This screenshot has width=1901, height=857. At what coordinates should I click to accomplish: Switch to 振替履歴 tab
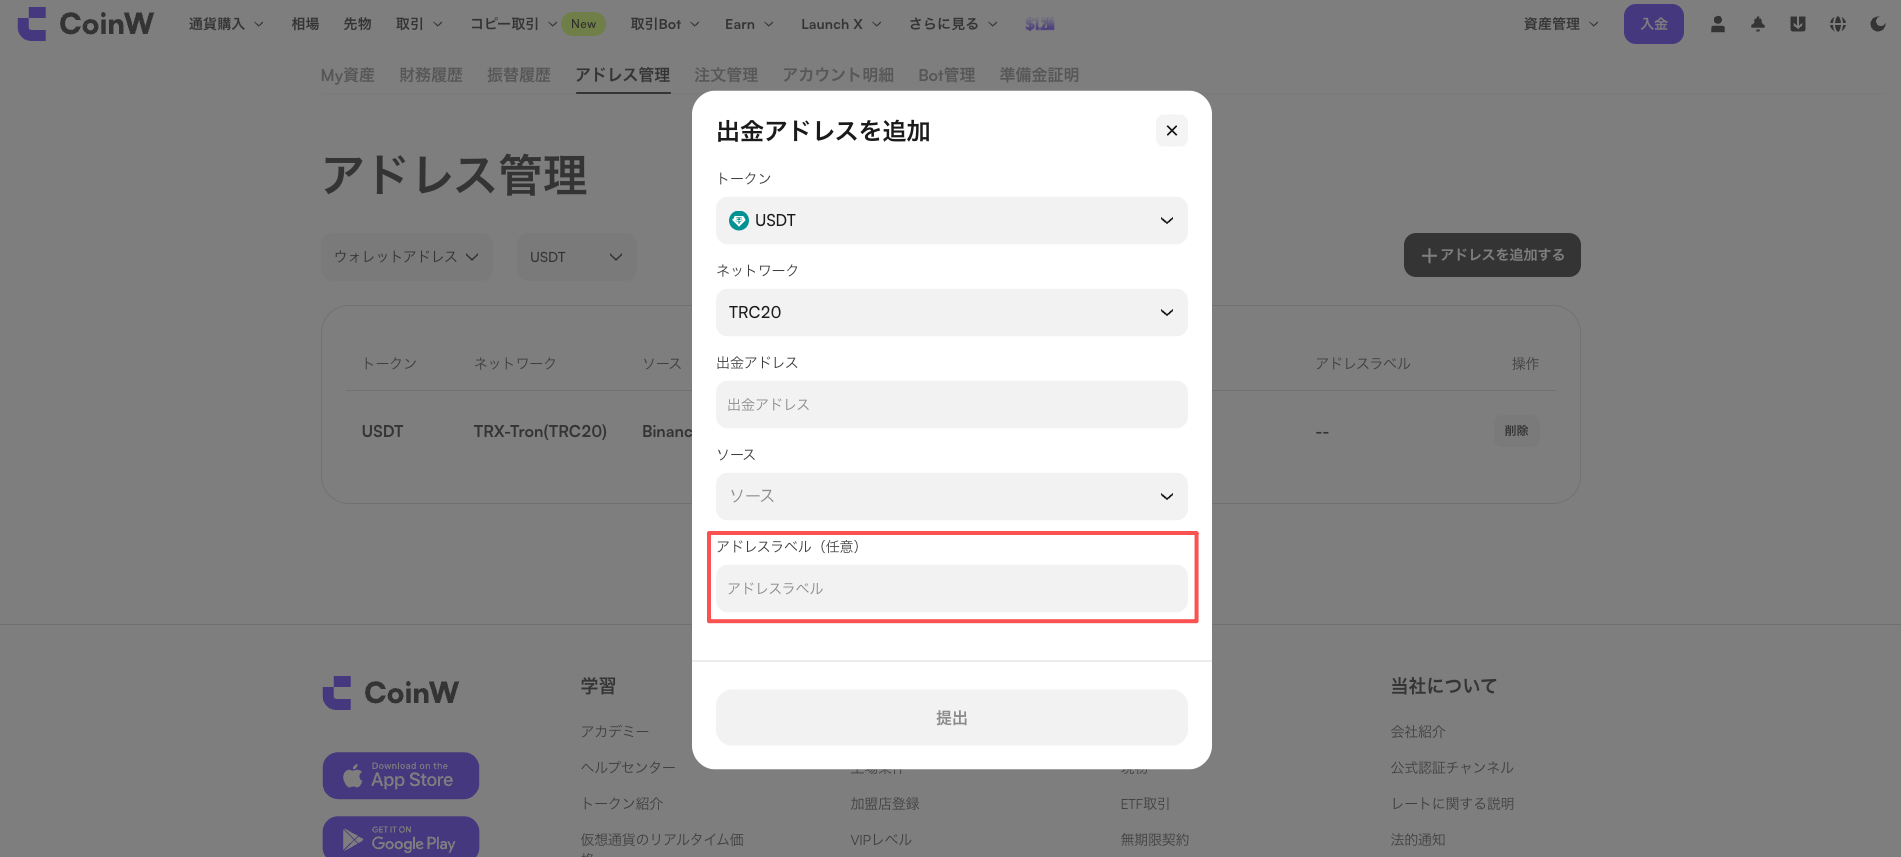(x=519, y=75)
